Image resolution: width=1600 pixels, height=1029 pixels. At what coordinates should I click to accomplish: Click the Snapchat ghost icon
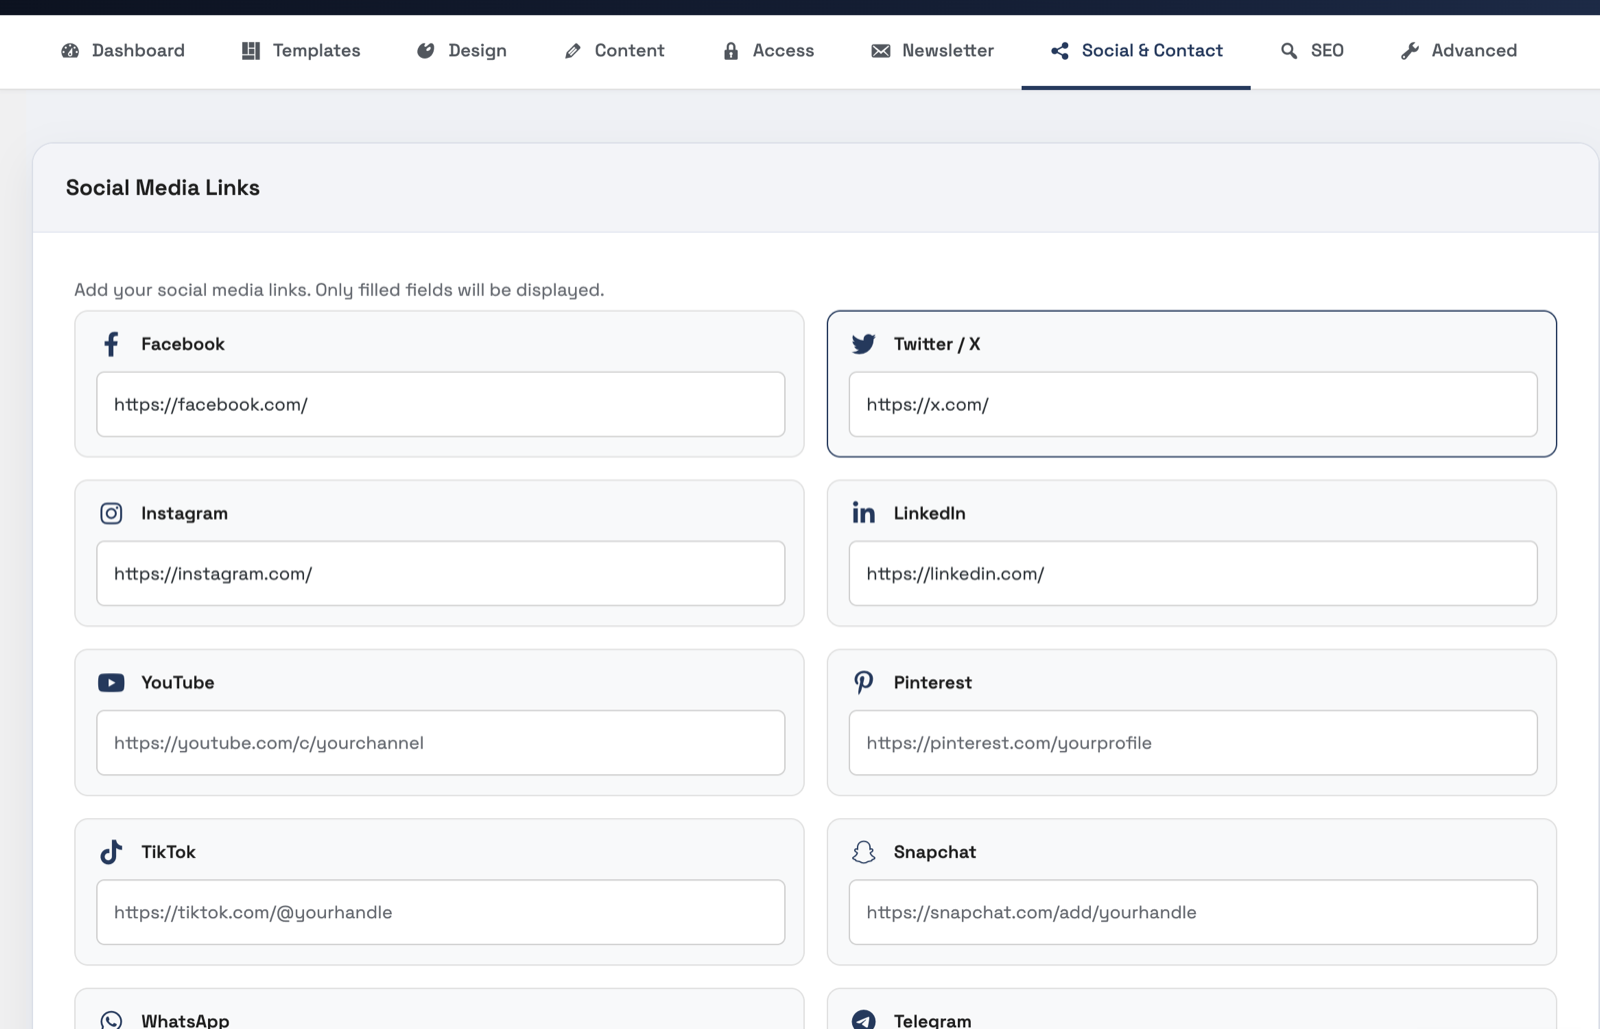click(863, 852)
